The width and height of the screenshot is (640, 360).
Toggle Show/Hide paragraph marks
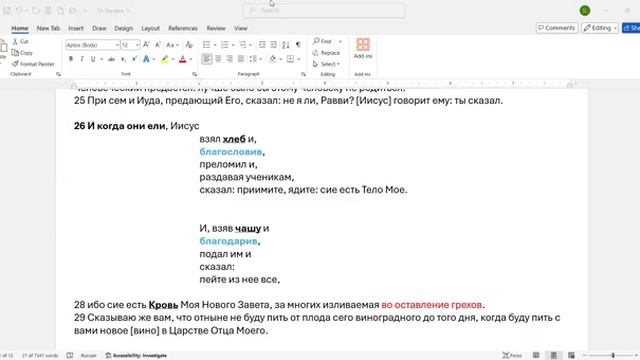click(x=298, y=44)
